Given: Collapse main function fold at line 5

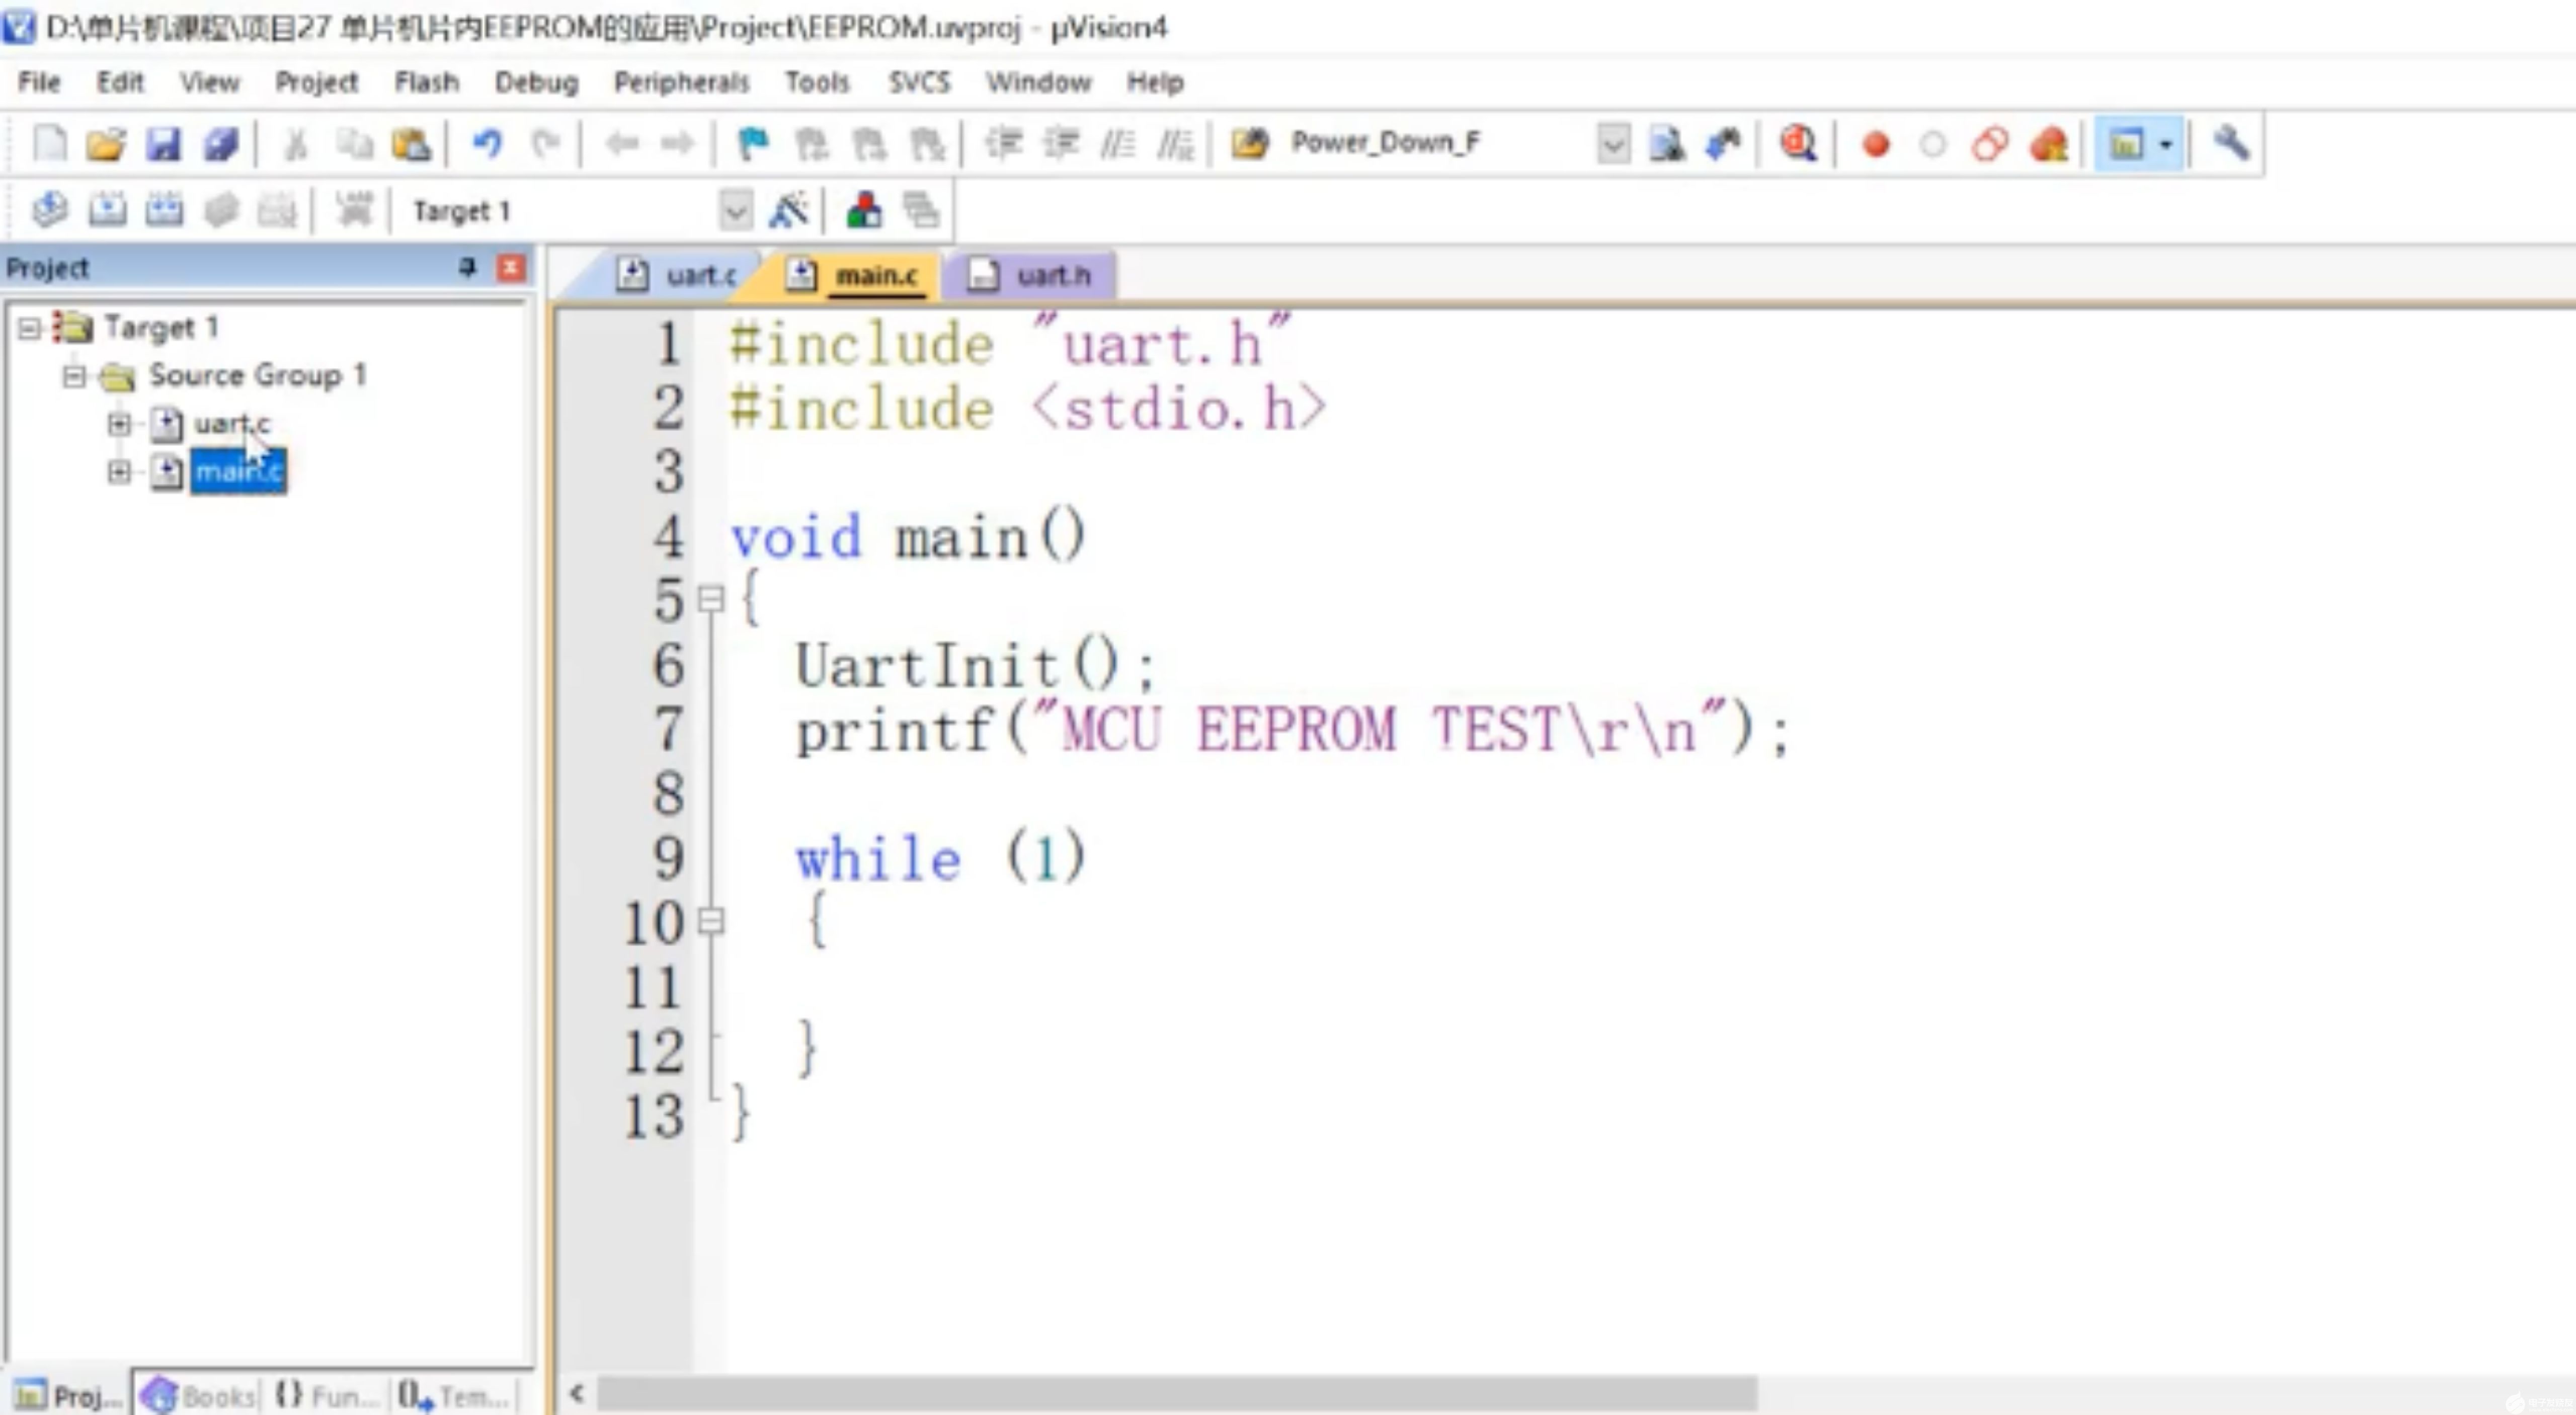Looking at the screenshot, I should [710, 600].
